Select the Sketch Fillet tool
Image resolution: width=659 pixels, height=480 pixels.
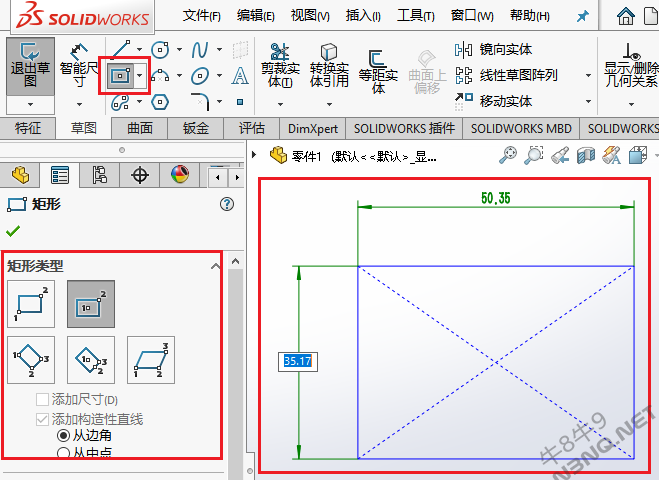(x=200, y=102)
